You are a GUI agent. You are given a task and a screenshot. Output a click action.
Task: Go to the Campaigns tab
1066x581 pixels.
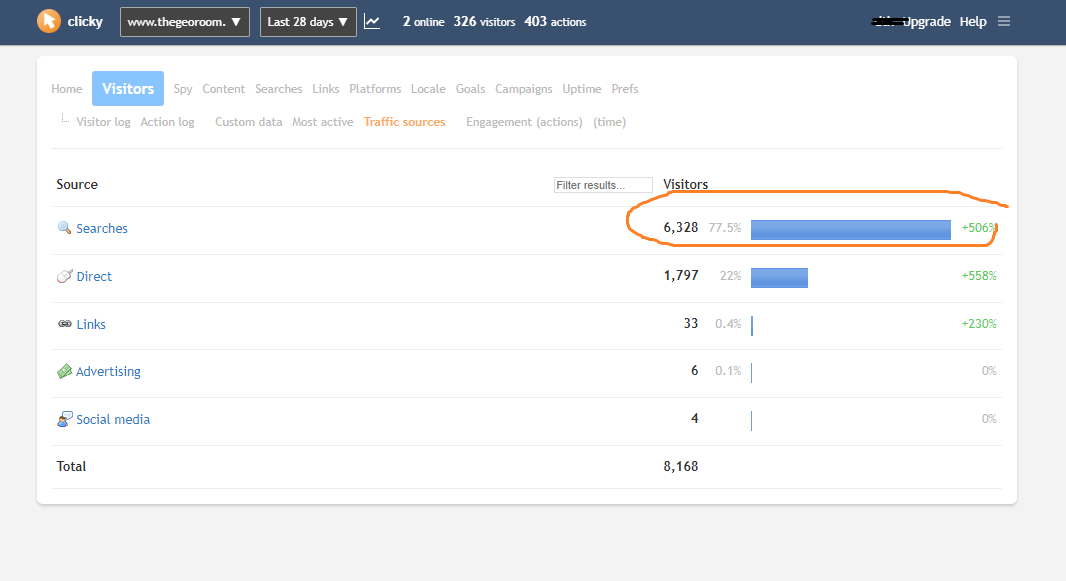[x=523, y=89]
